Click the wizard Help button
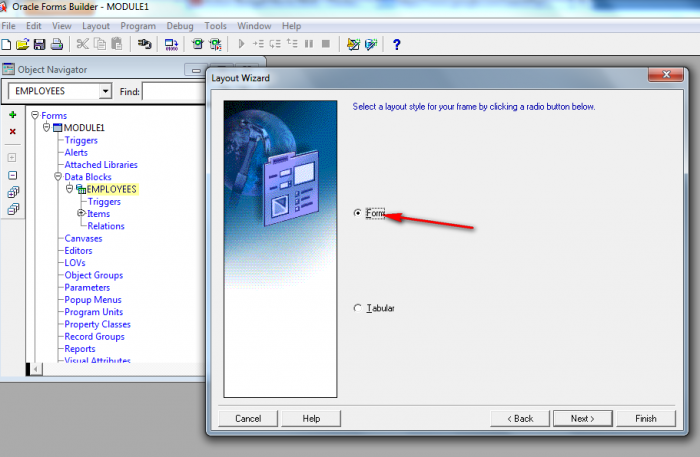This screenshot has width=700, height=457. click(x=311, y=419)
